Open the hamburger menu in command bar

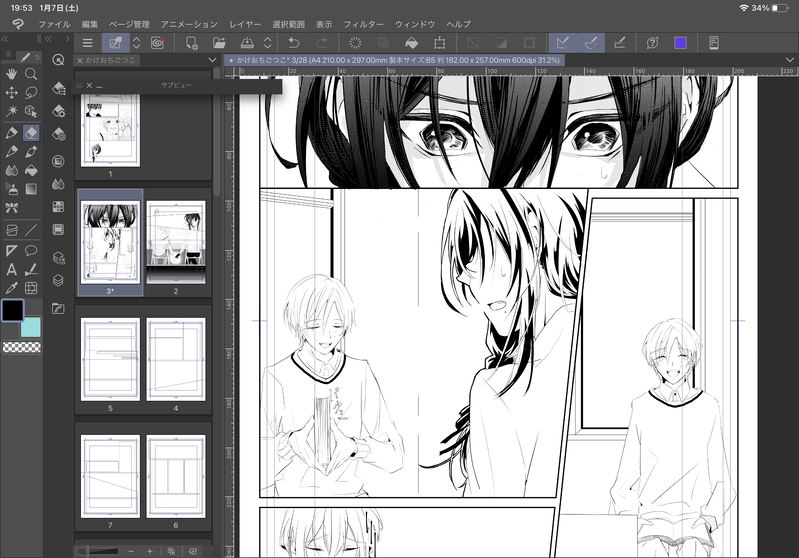tap(88, 43)
